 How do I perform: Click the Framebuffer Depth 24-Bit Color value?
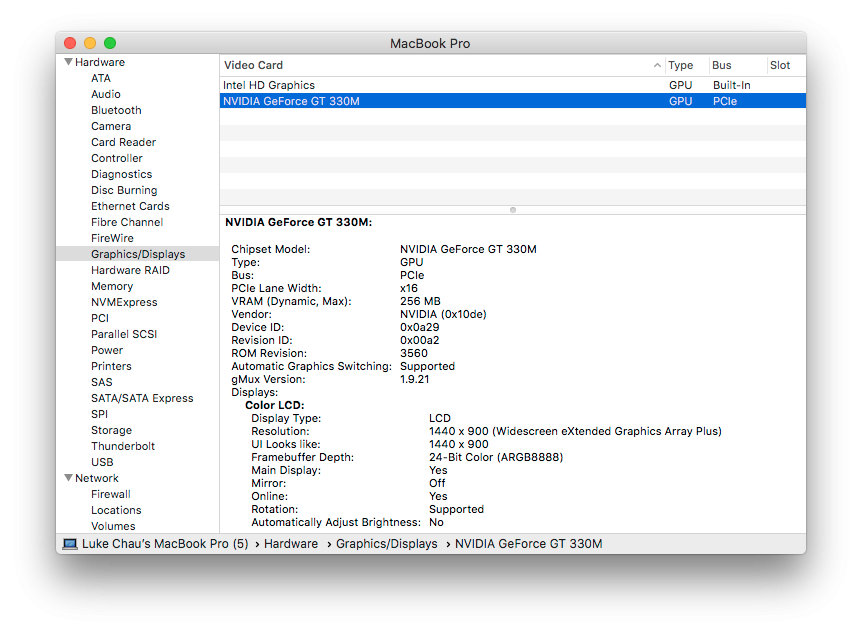496,457
